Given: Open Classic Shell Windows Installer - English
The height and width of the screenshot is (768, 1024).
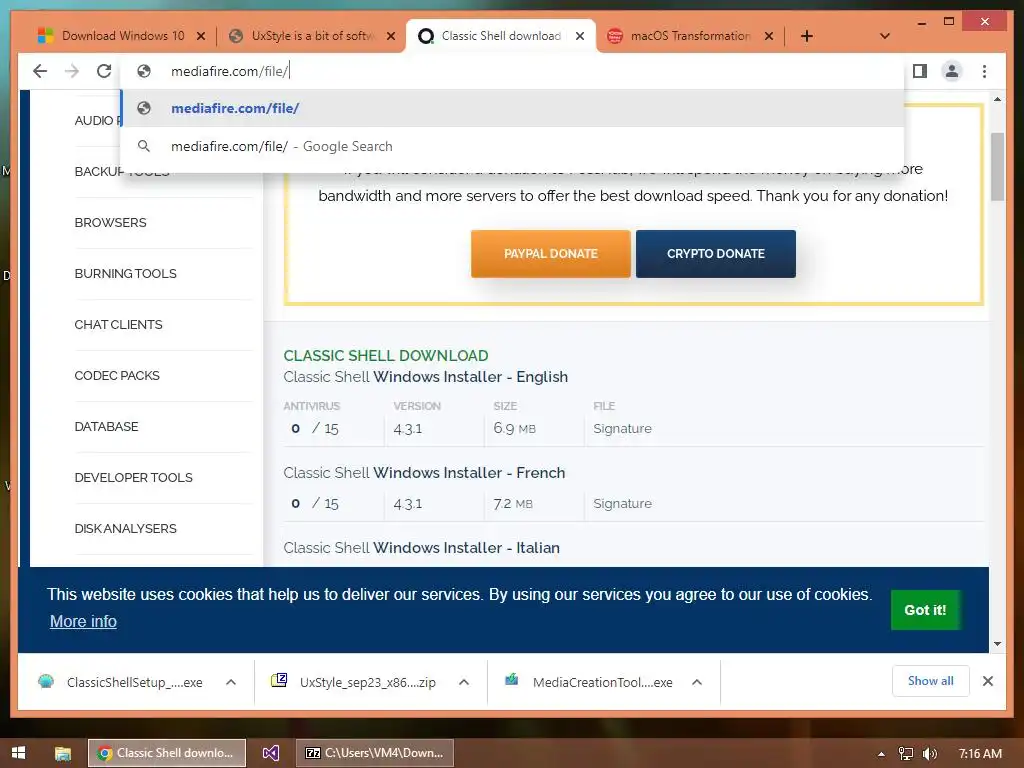Looking at the screenshot, I should (425, 377).
